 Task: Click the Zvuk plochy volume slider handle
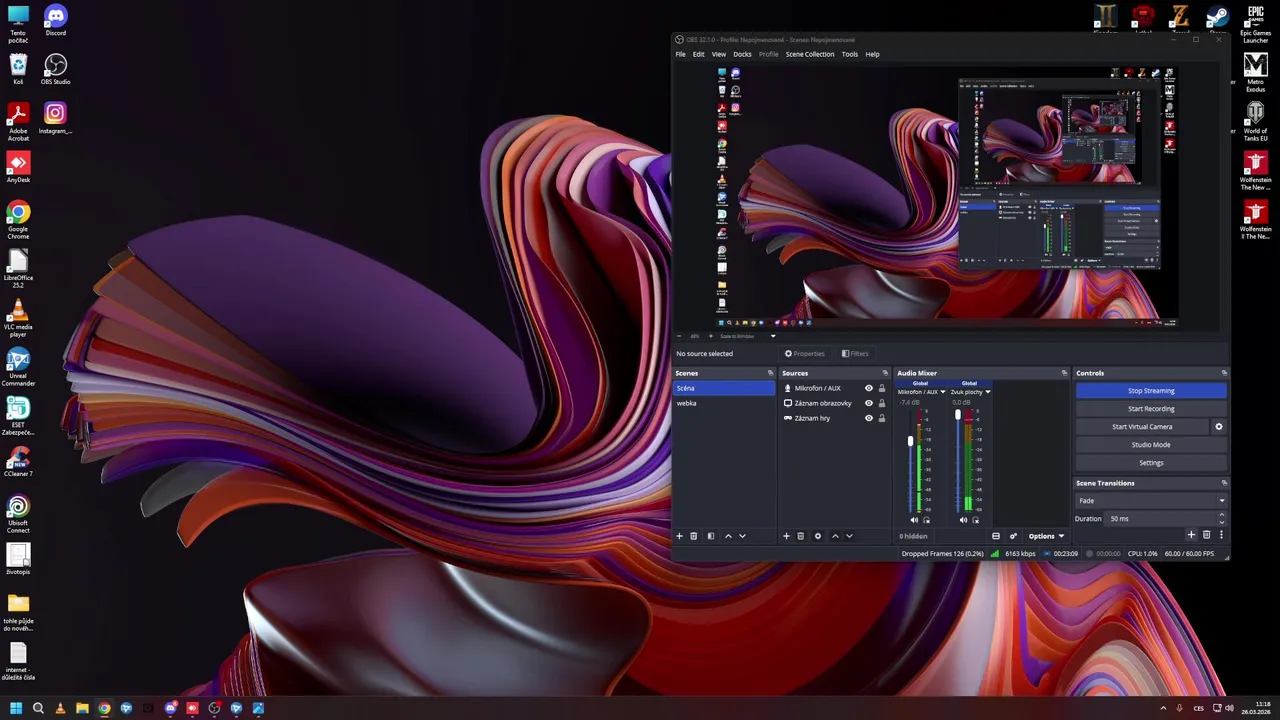coord(957,415)
